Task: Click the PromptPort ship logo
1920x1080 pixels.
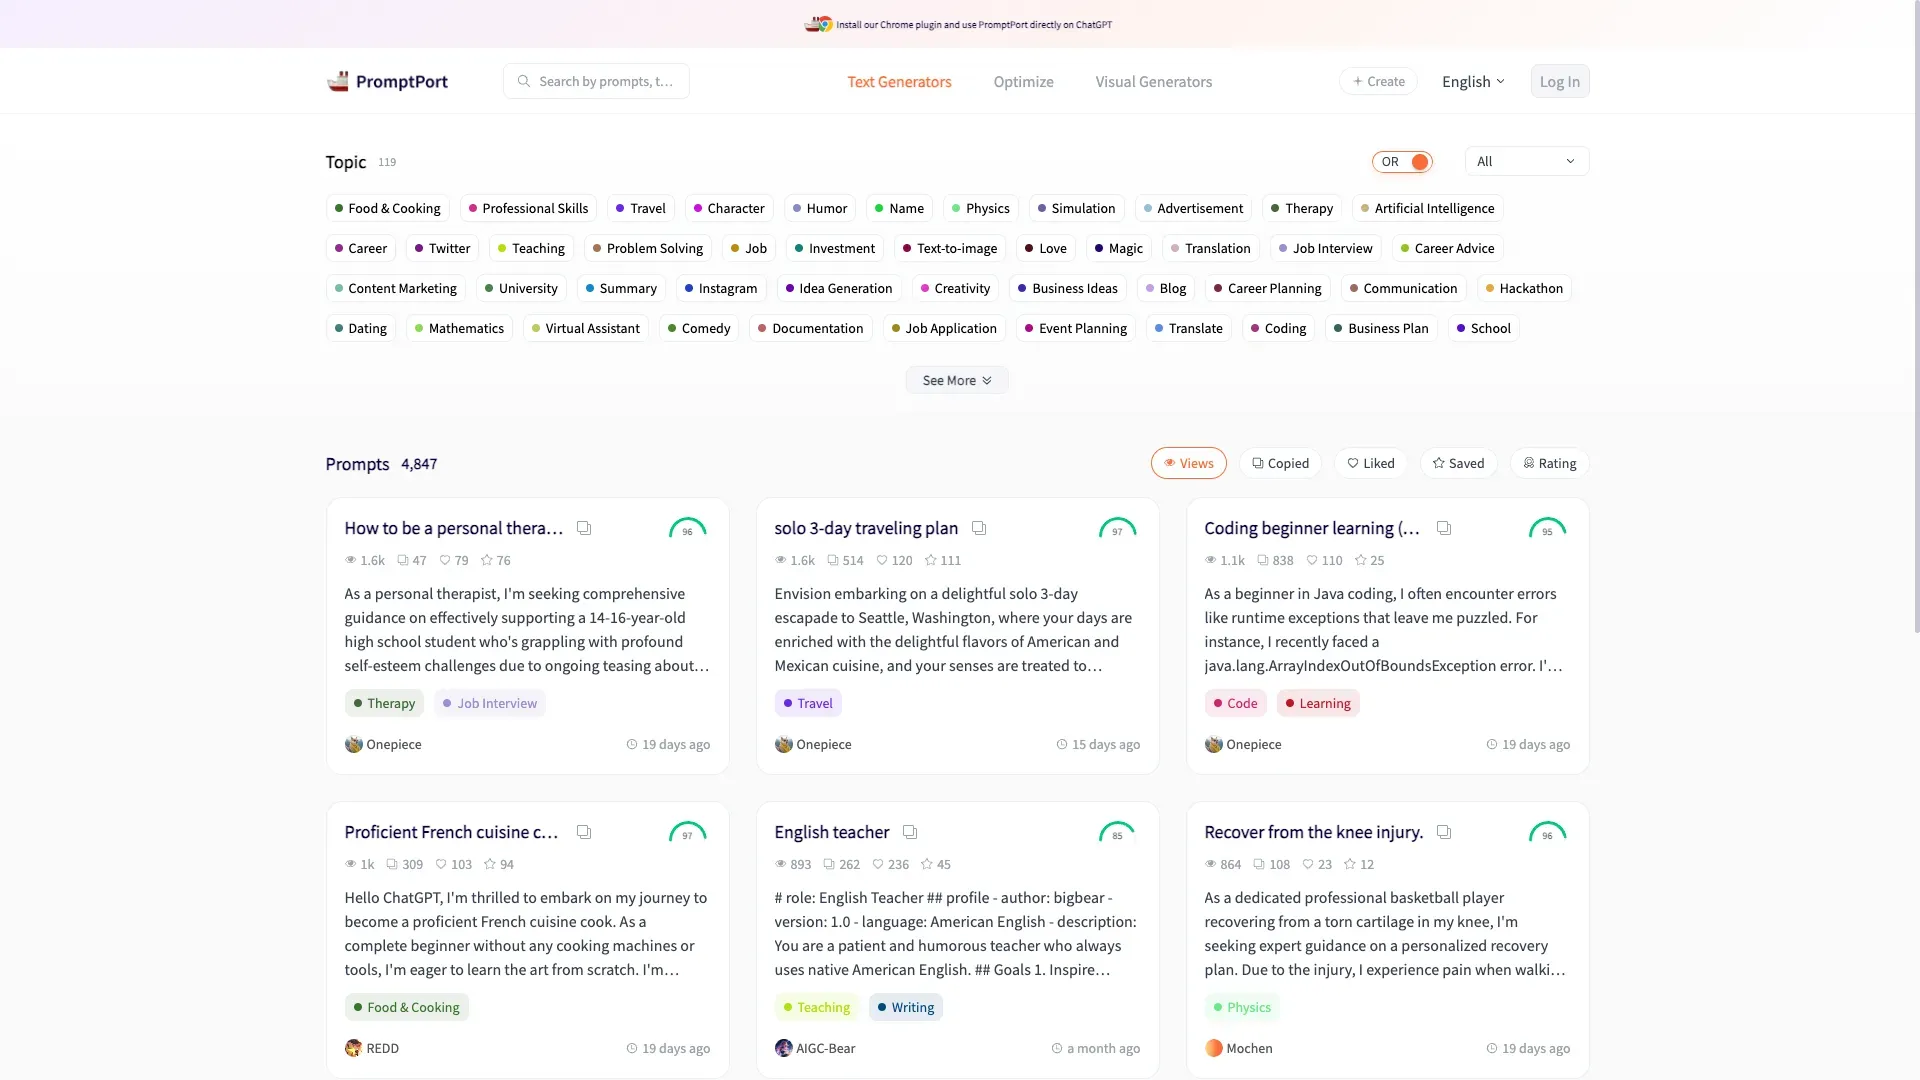Action: point(338,81)
